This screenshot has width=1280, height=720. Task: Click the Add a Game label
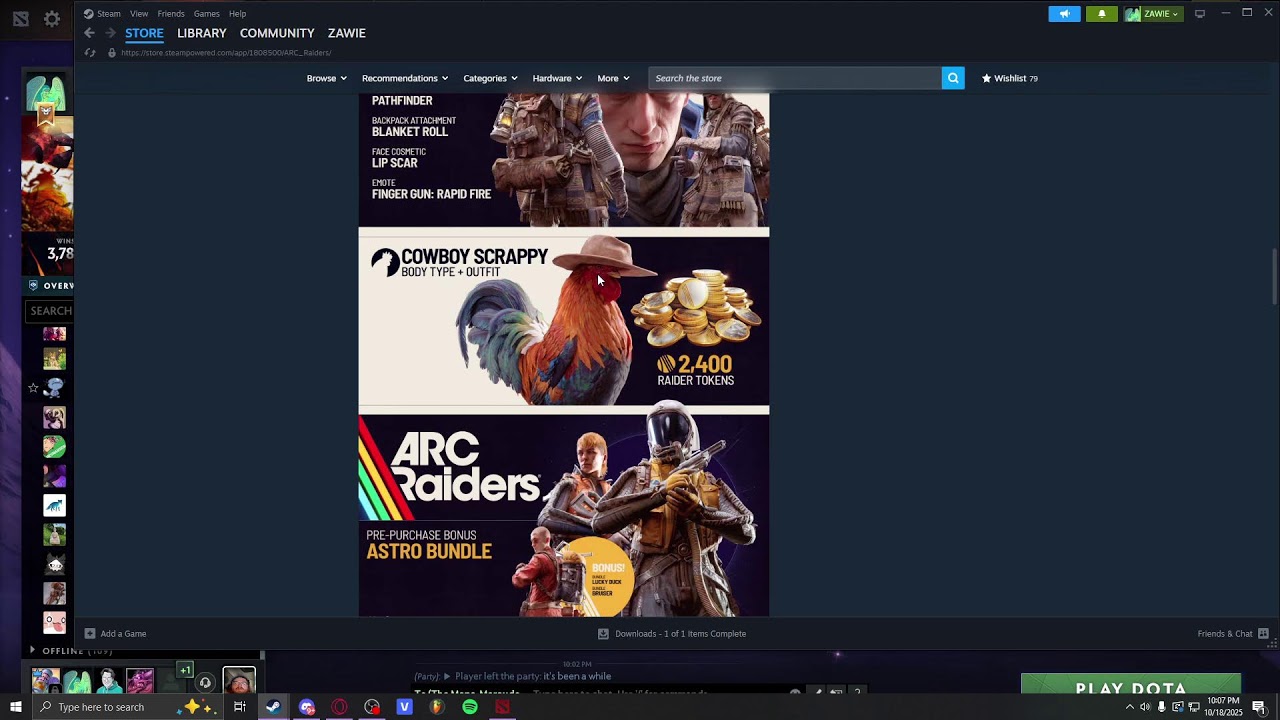(x=123, y=634)
